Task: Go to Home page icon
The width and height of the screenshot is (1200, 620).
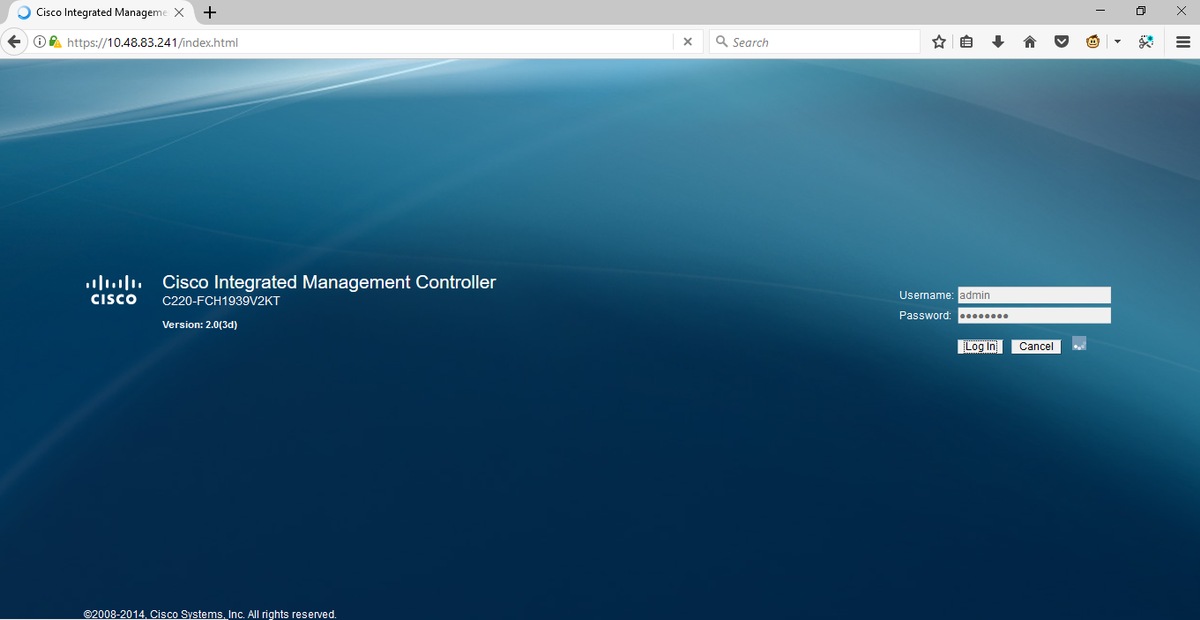Action: tap(1029, 42)
